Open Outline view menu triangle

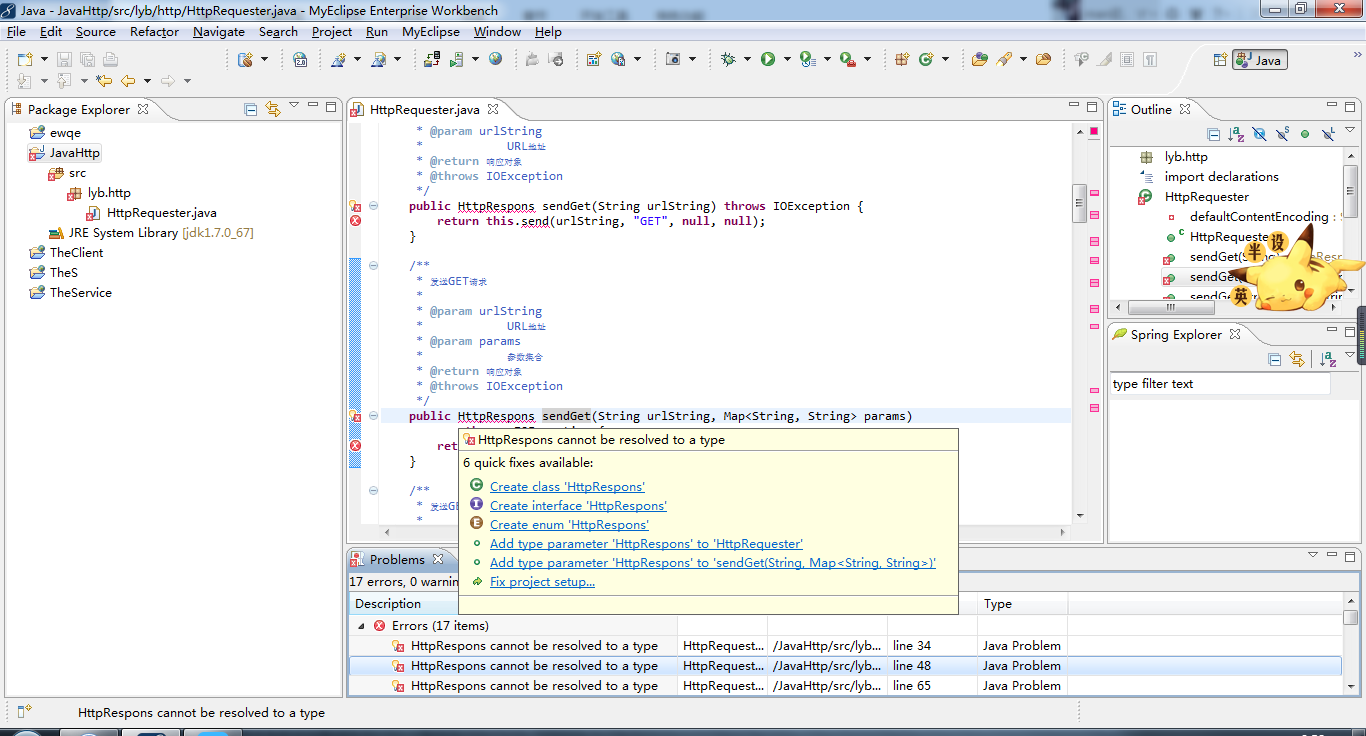[x=1350, y=130]
